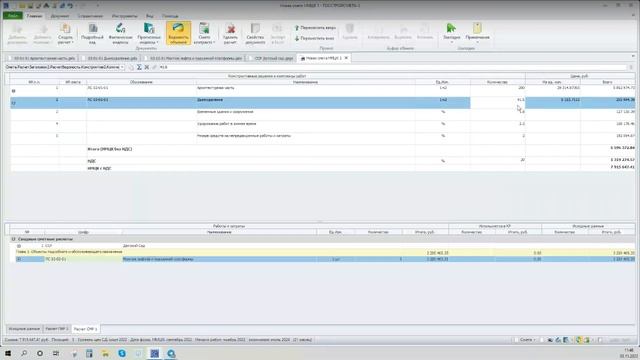Open Skype from the taskbar
The image size is (640, 360).
(x=122, y=353)
